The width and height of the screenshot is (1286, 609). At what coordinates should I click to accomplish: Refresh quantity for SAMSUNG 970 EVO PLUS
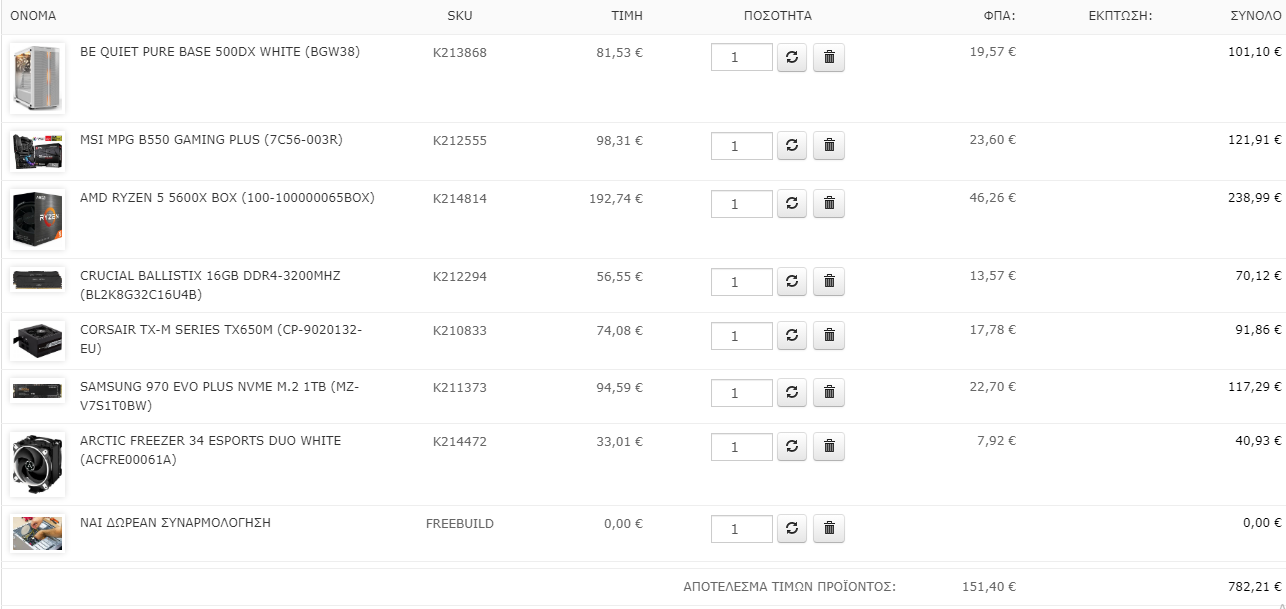click(792, 393)
